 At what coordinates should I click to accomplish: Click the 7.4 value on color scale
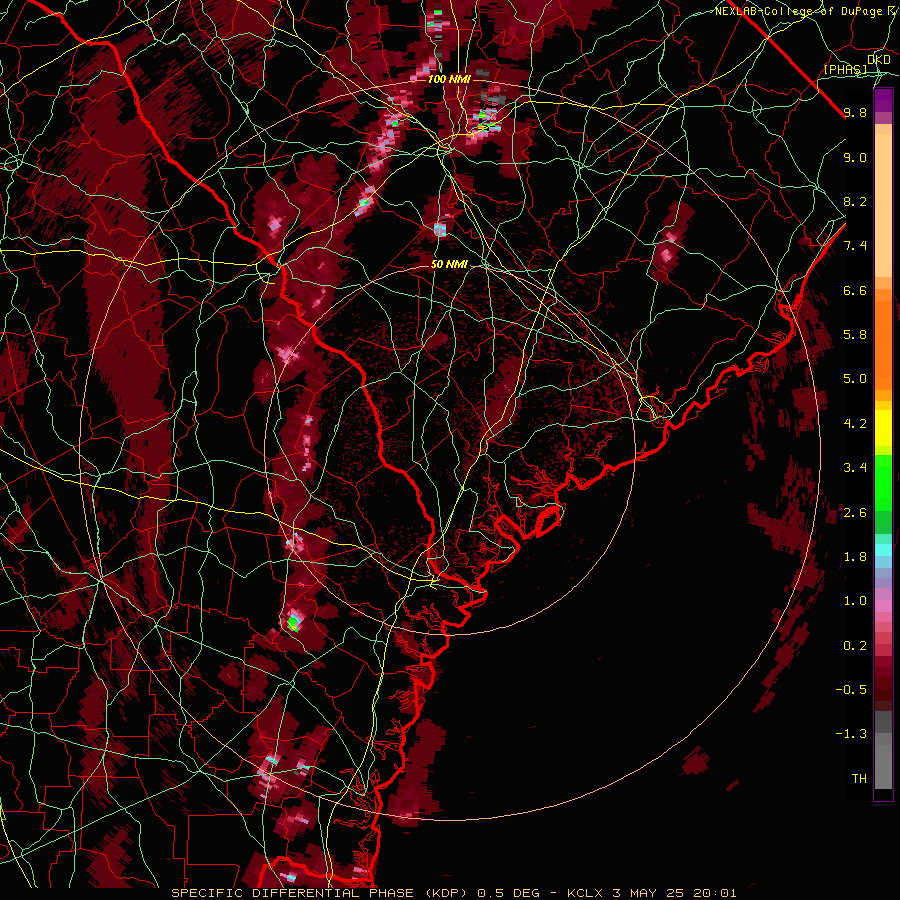(x=855, y=246)
